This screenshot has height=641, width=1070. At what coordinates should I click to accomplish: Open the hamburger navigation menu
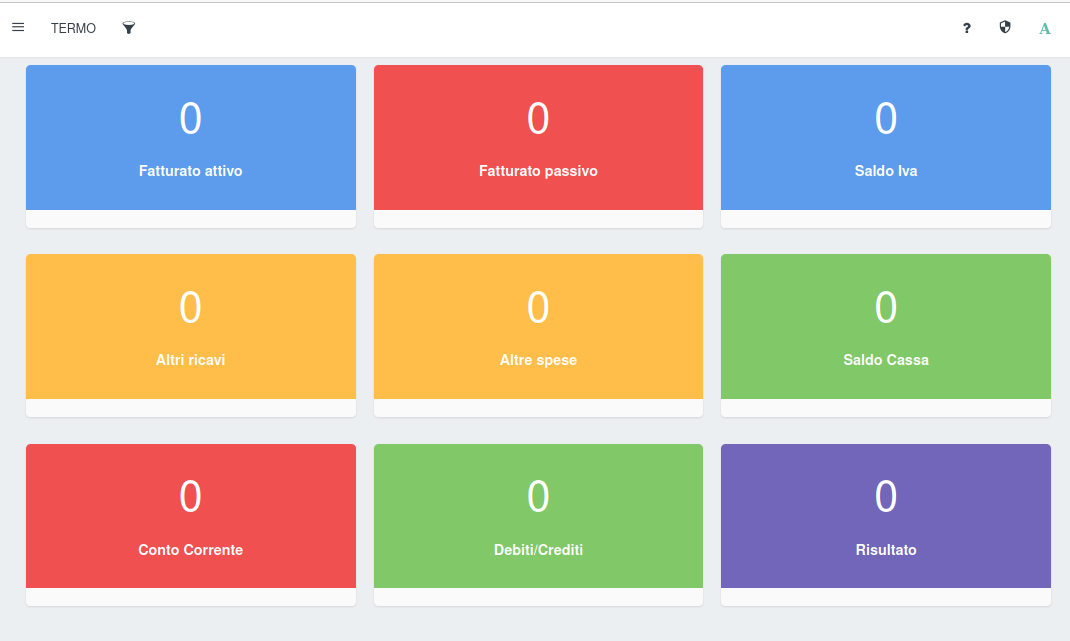(x=18, y=28)
